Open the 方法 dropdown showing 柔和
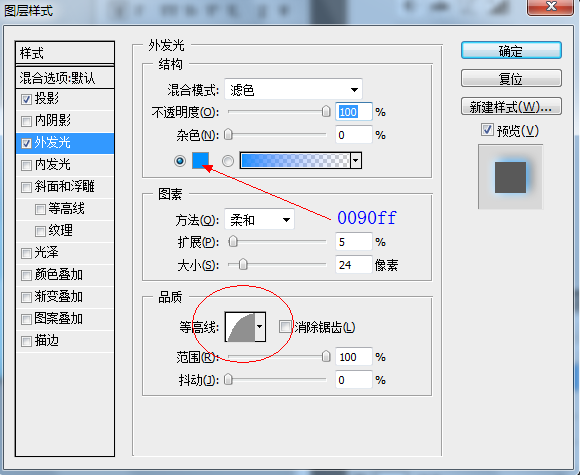The image size is (580, 475). 259,220
